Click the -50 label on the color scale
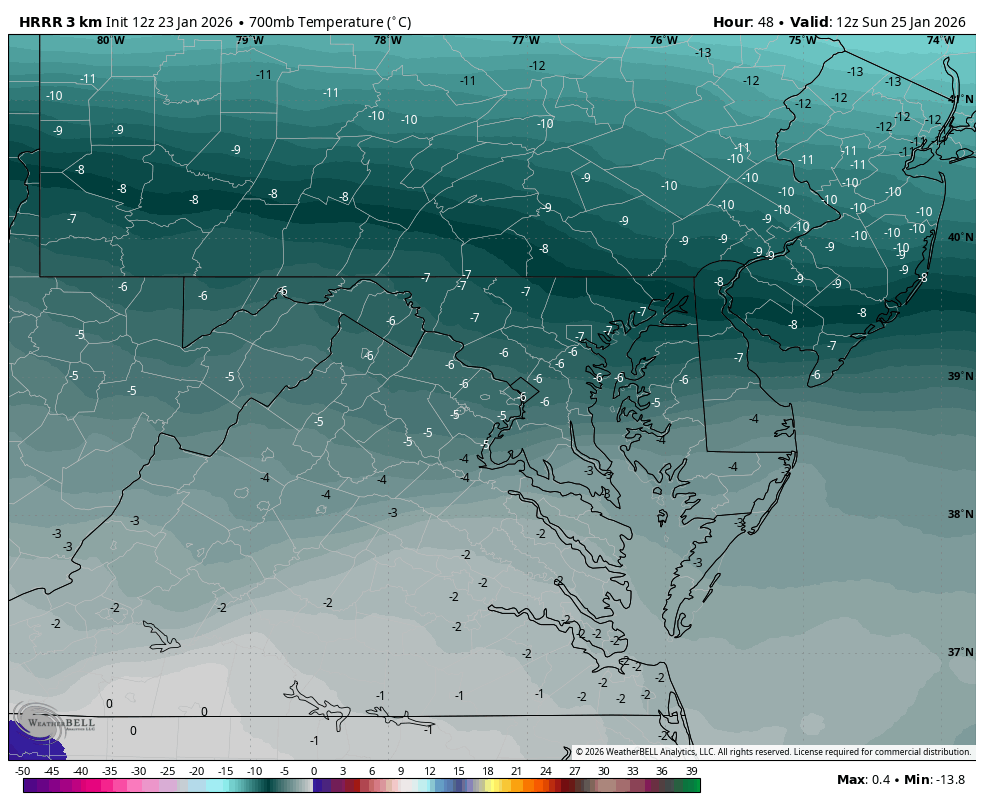 click(23, 771)
